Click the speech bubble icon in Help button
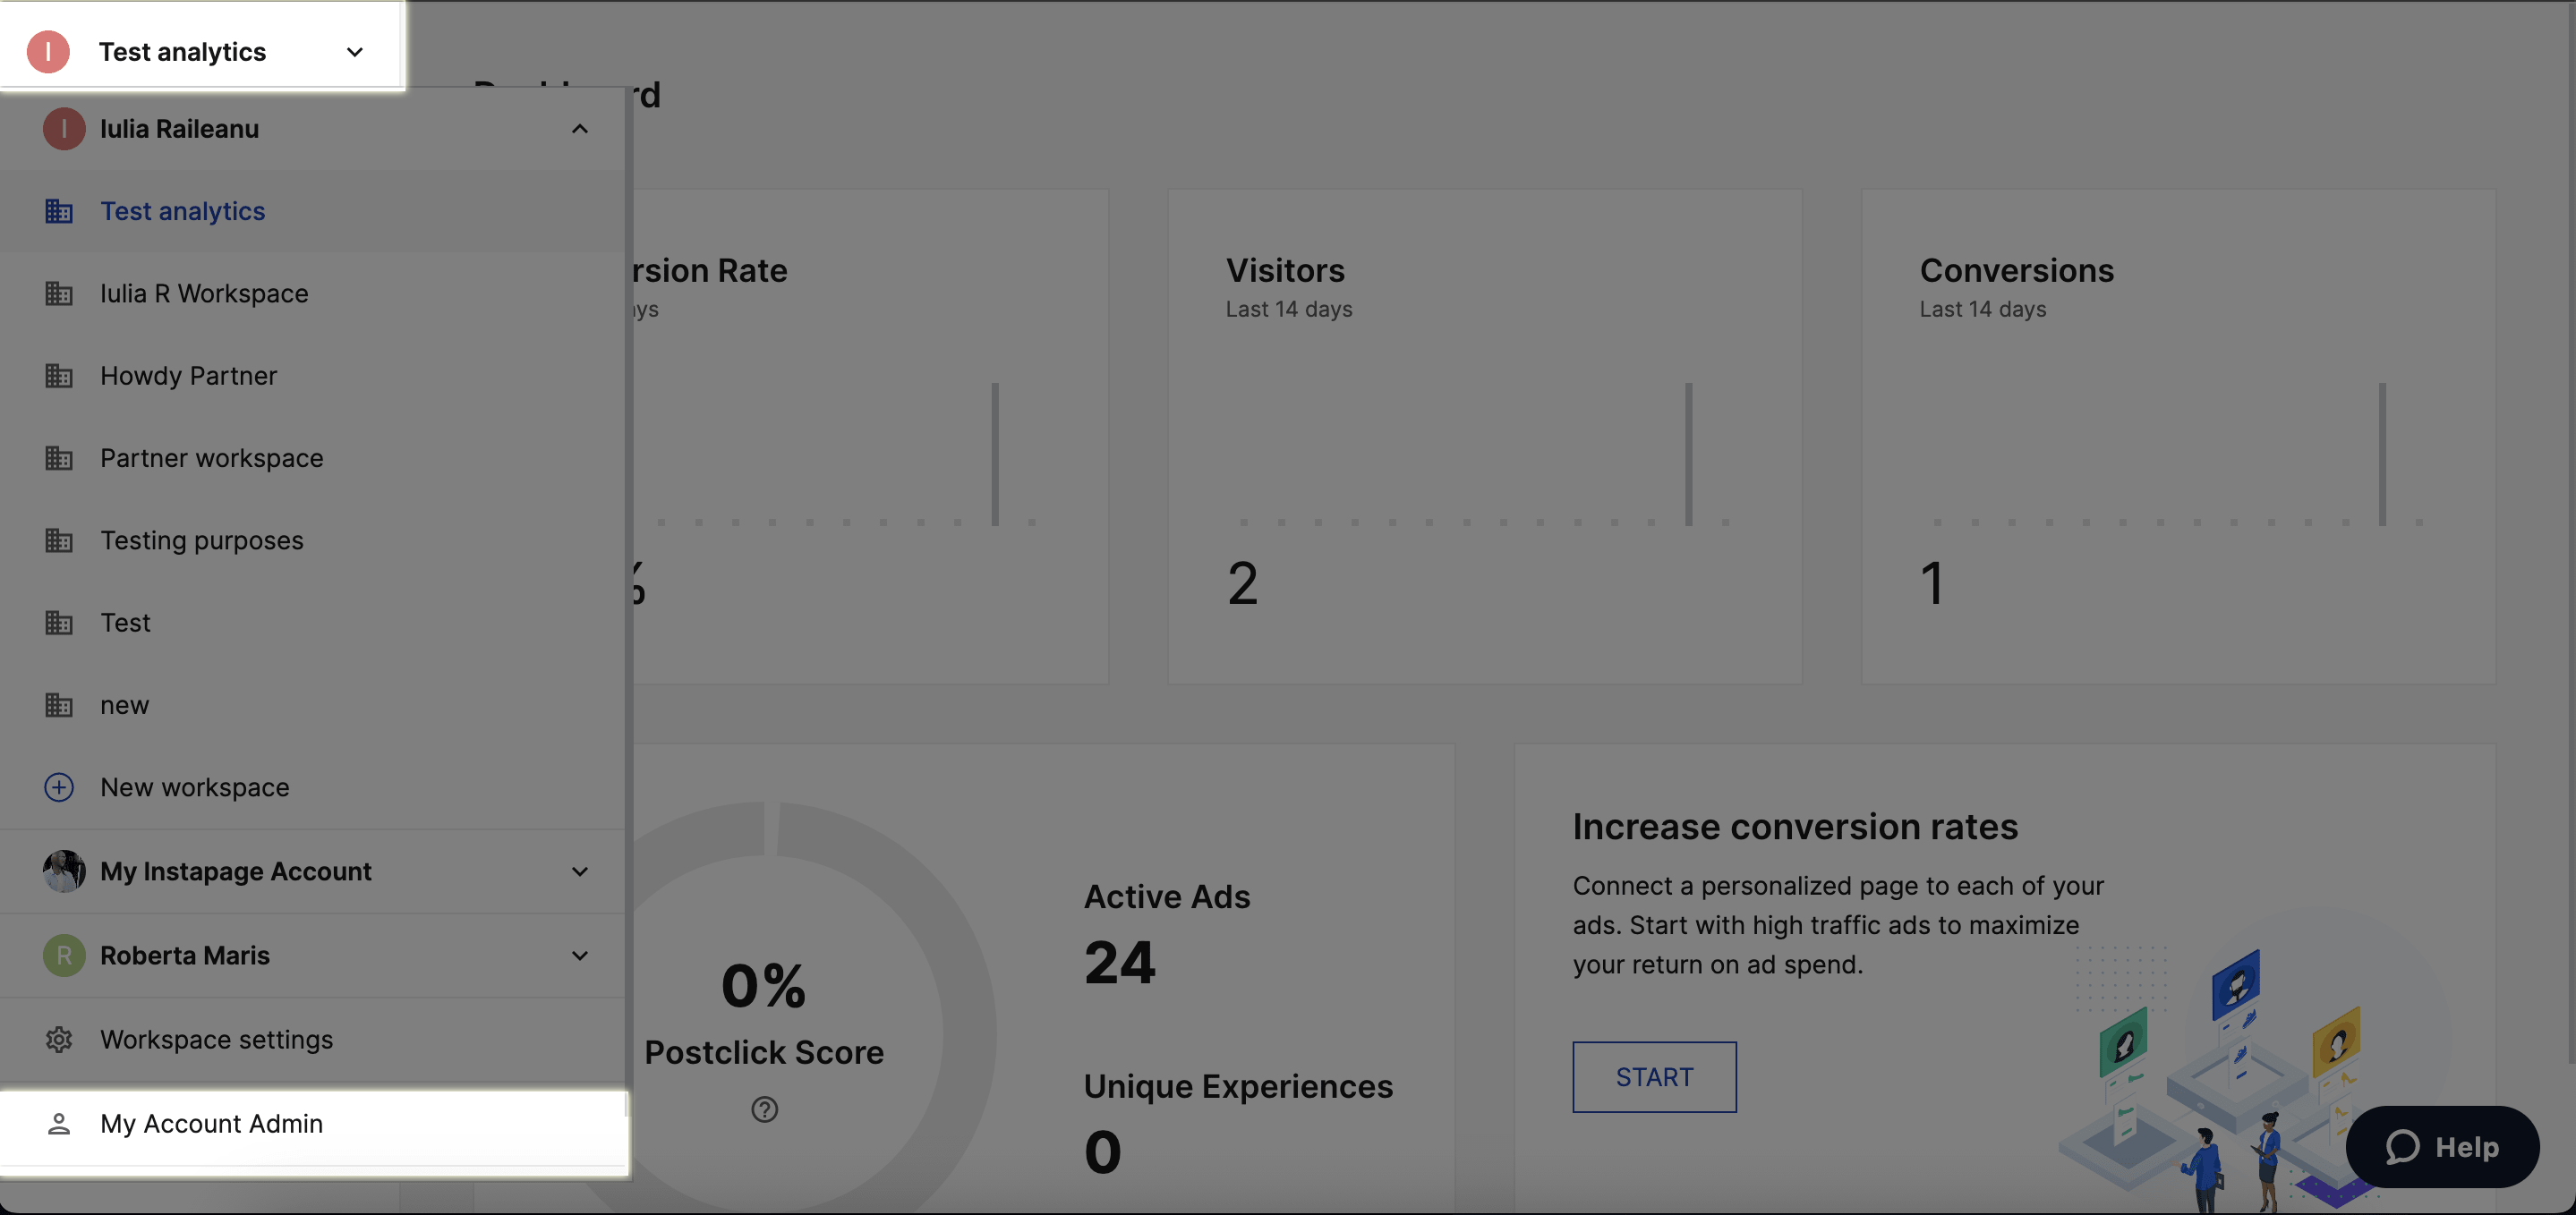Image resolution: width=2576 pixels, height=1215 pixels. point(2402,1147)
